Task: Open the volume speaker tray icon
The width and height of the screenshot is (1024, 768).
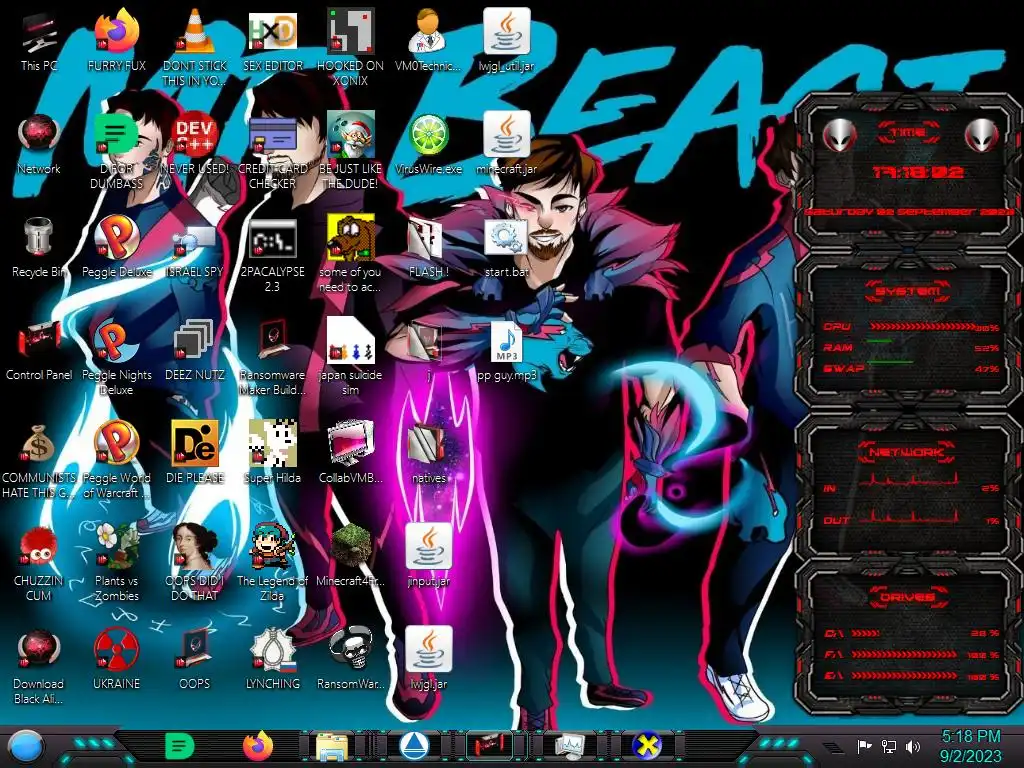Action: click(912, 746)
